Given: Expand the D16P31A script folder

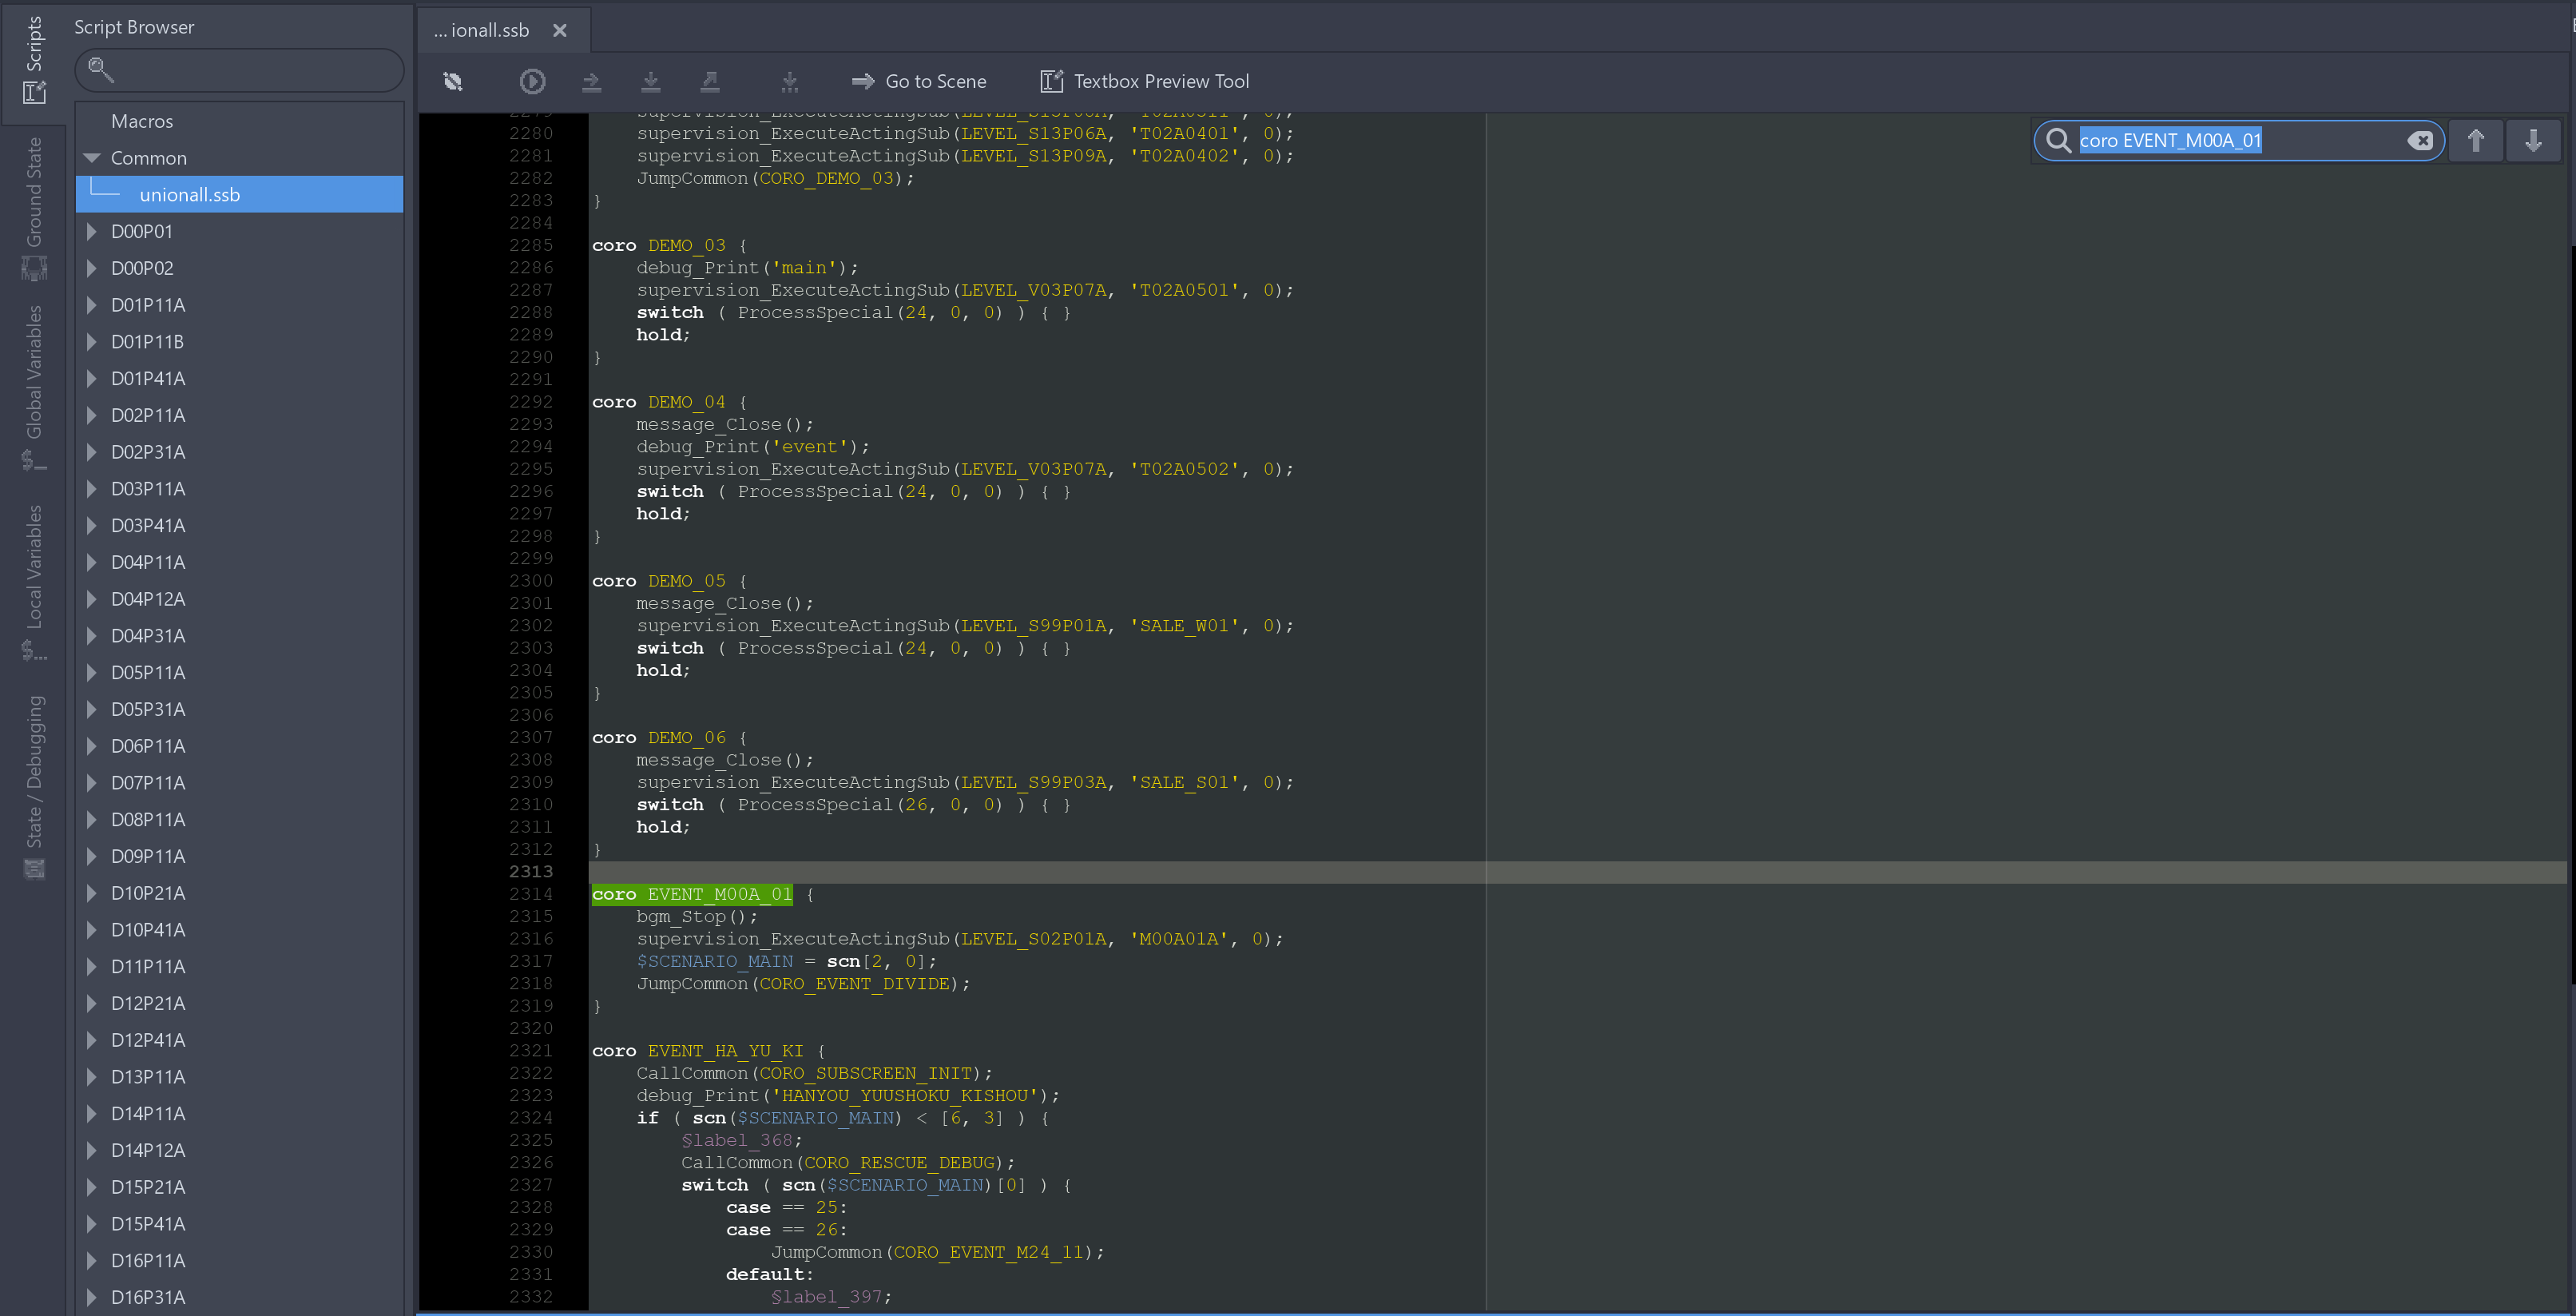Looking at the screenshot, I should click(93, 1297).
